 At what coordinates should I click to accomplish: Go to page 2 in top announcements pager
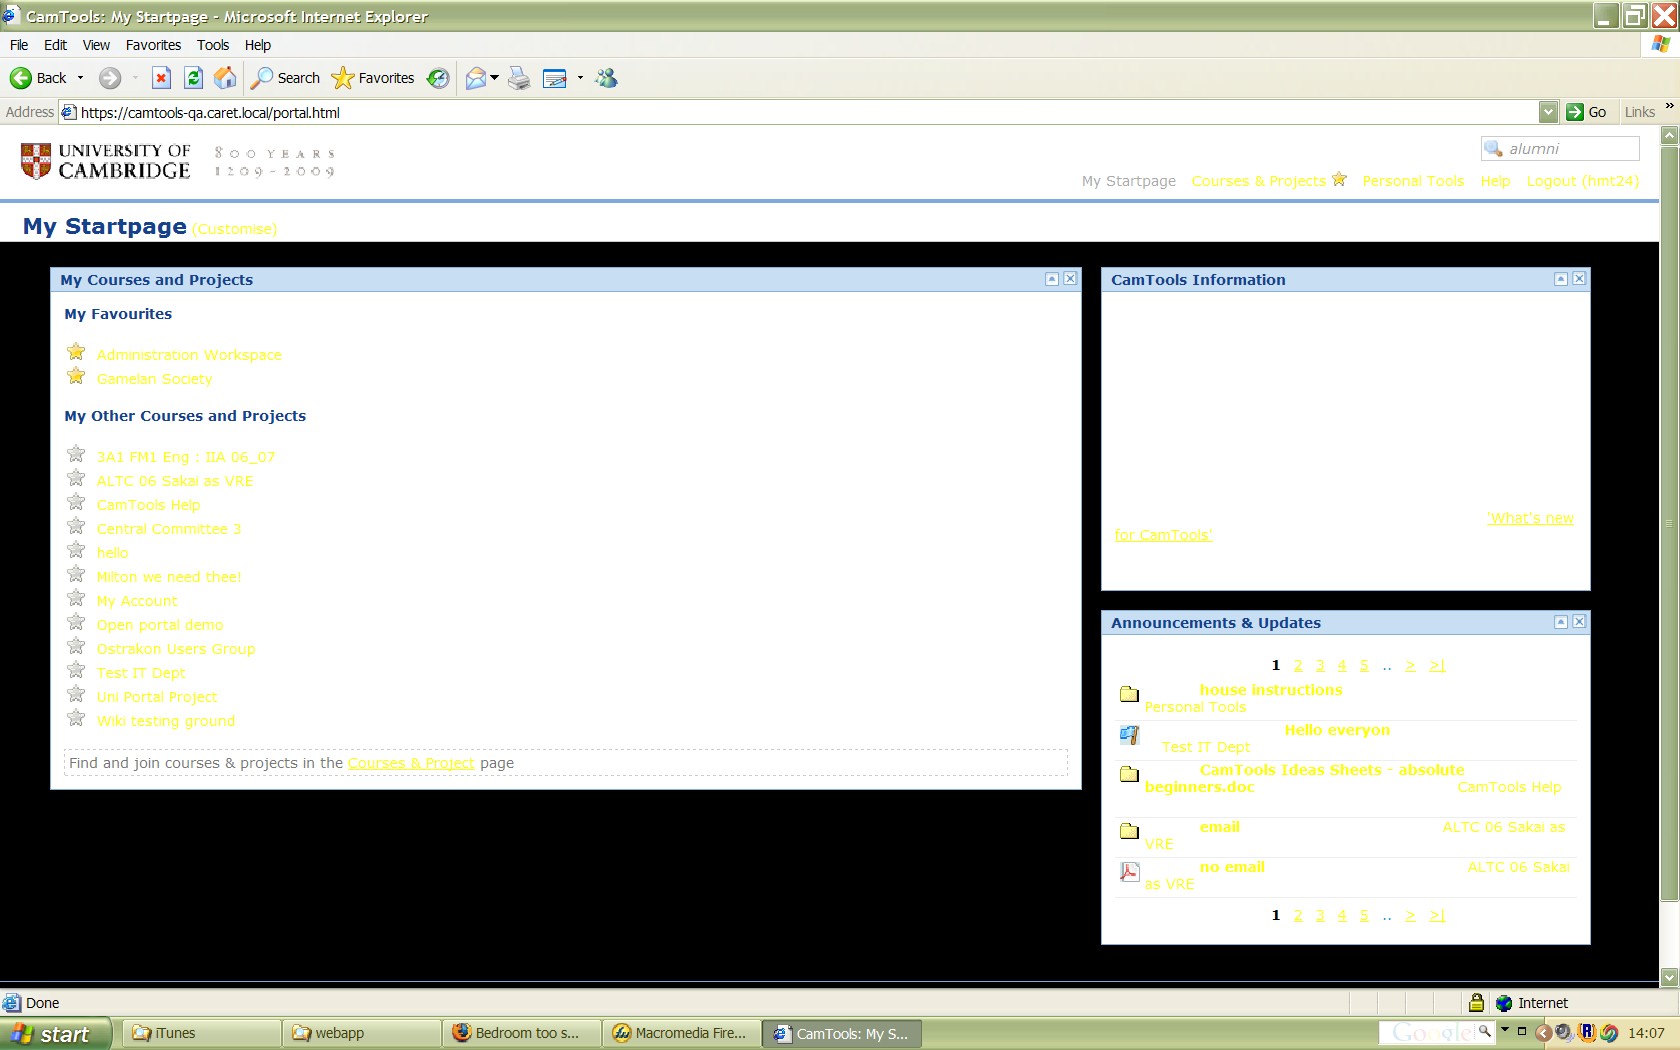point(1298,666)
